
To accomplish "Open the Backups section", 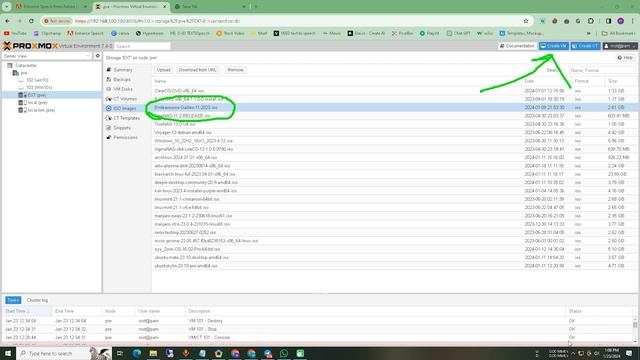I will [x=122, y=79].
